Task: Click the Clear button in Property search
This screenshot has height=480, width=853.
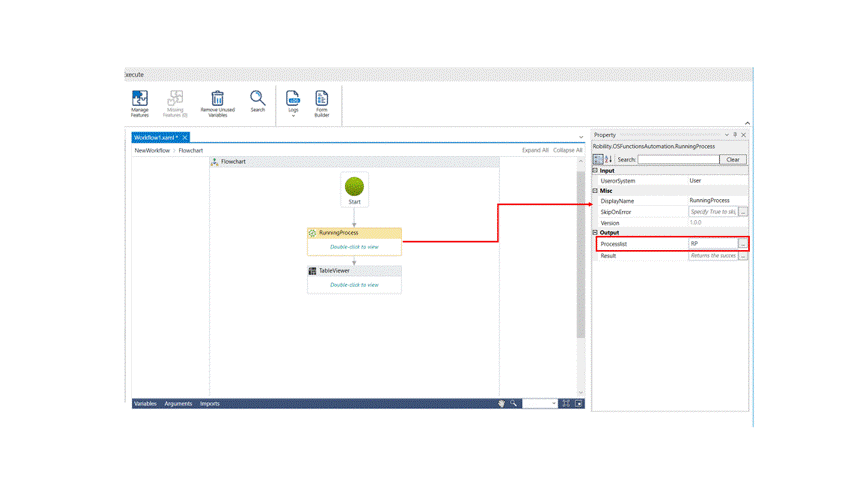Action: tap(733, 160)
